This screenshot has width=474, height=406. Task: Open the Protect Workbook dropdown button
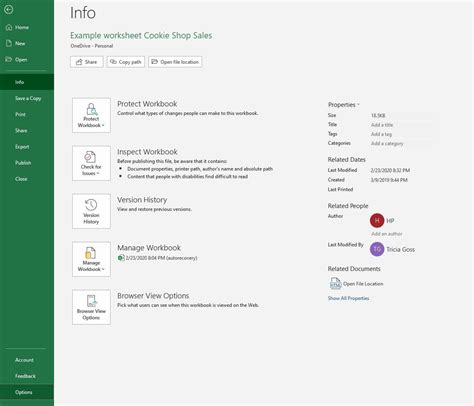click(91, 115)
